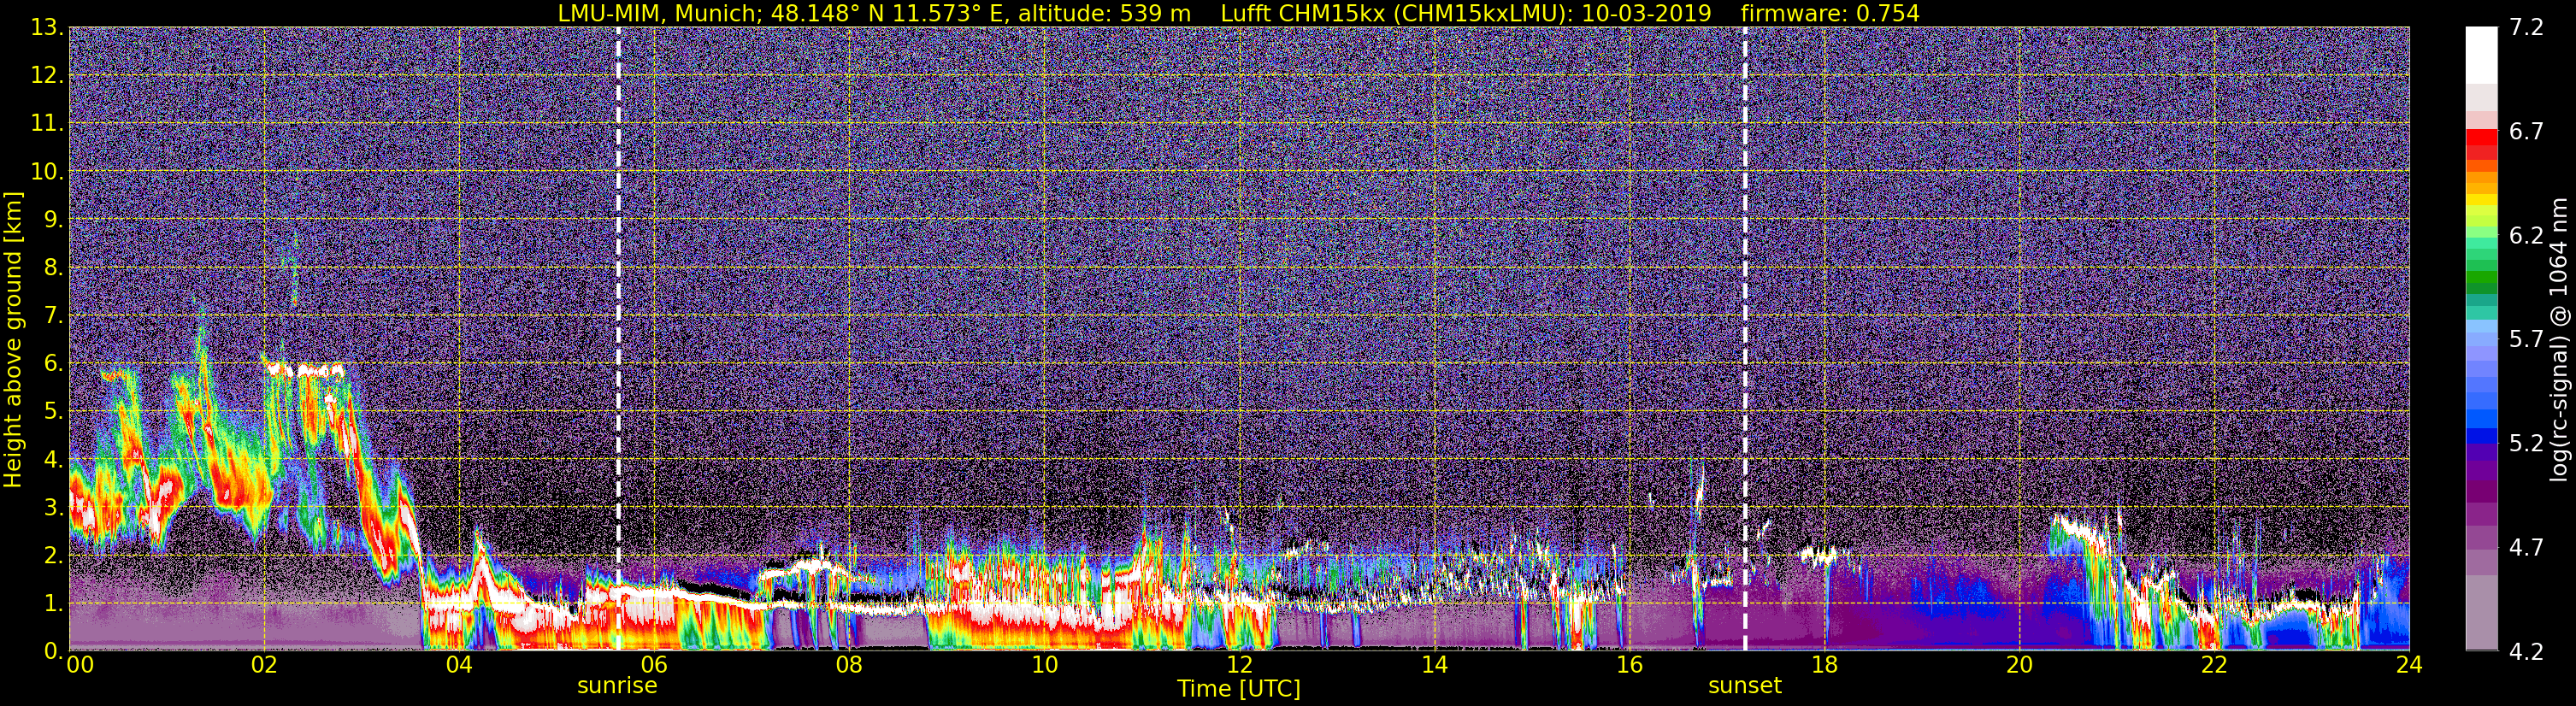Click the white cloud layer at 6 km near 02 UTC
The width and height of the screenshot is (2576, 706).
[305, 369]
